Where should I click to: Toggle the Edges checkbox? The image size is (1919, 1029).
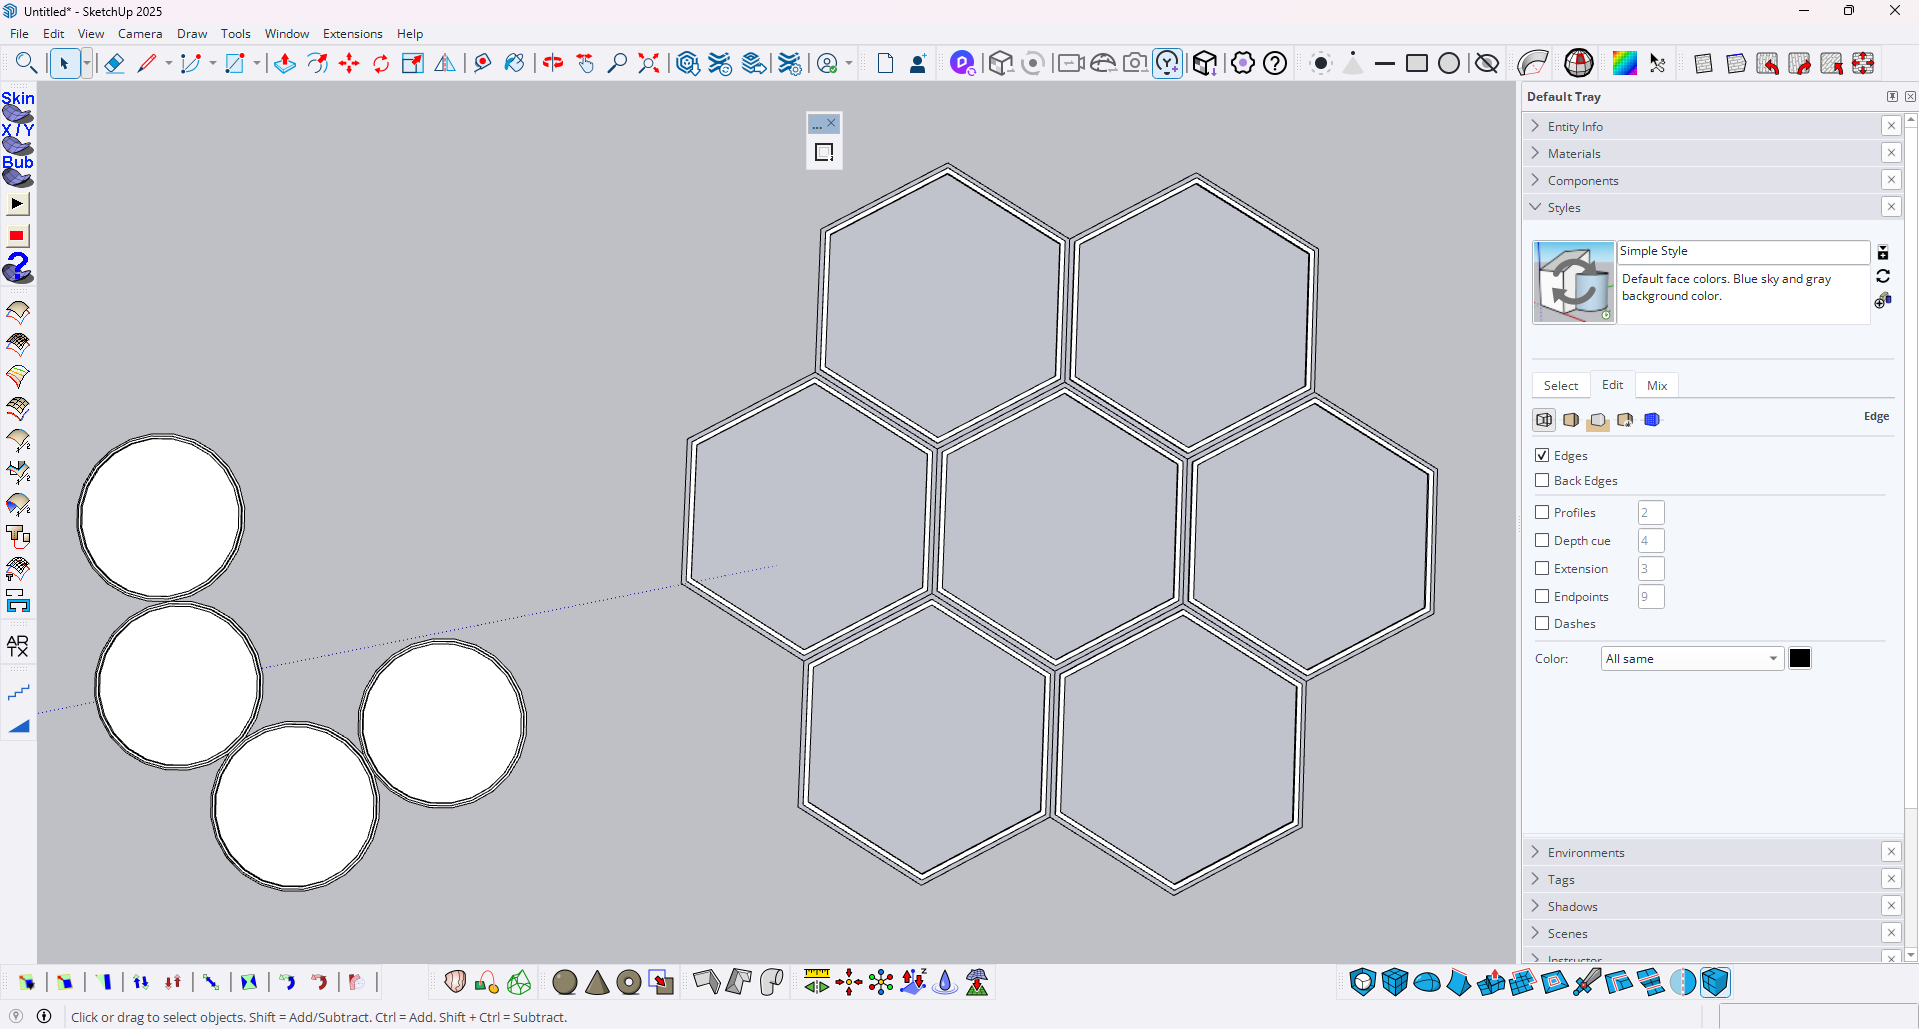(1542, 455)
